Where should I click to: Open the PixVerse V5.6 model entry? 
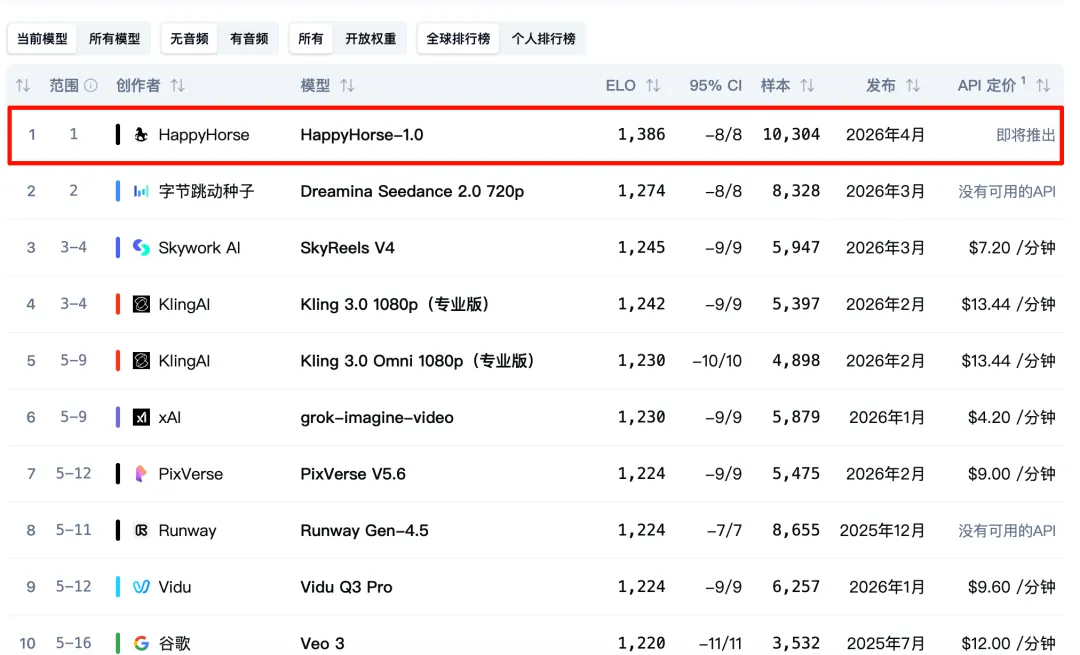point(353,473)
